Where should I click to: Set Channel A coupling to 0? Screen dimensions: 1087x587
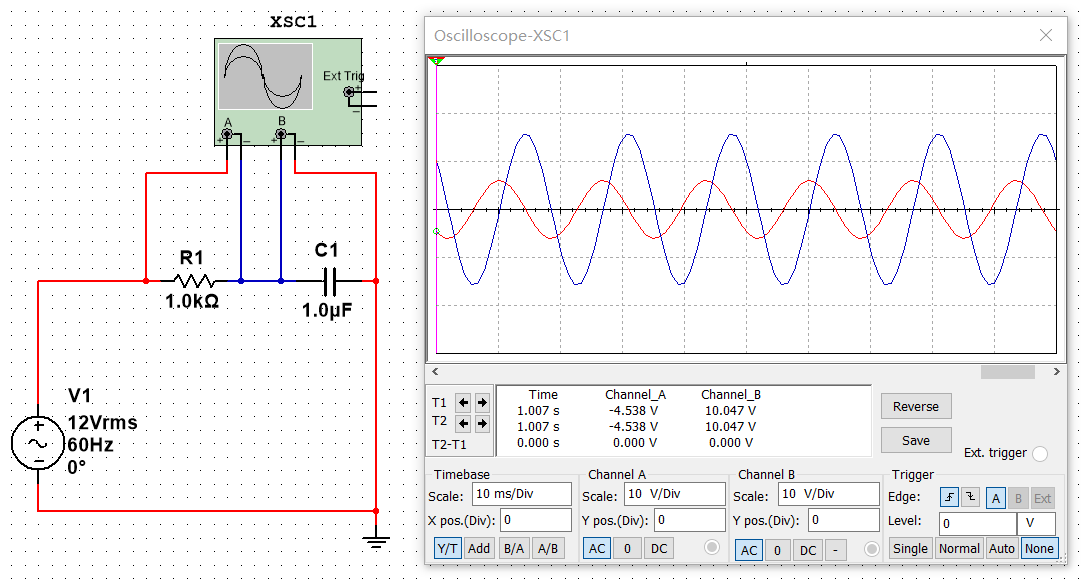coord(627,548)
